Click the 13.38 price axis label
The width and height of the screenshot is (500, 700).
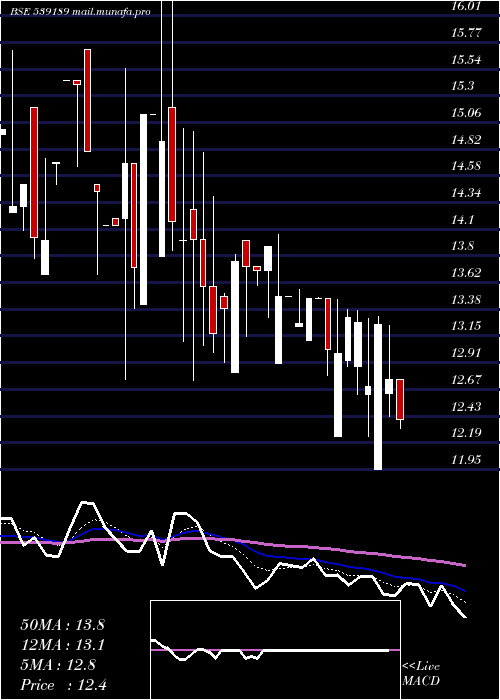coord(466,299)
